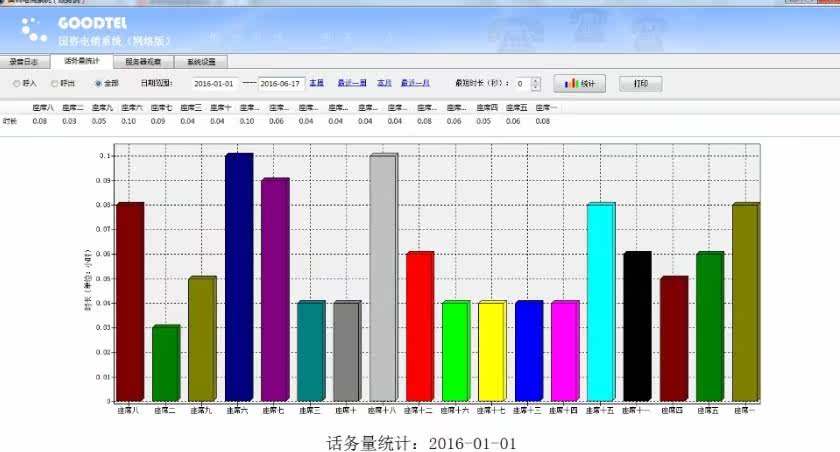Viewport: 840px width, 452px height.
Task: Decrease minimum duration with the down arrow
Action: point(536,87)
